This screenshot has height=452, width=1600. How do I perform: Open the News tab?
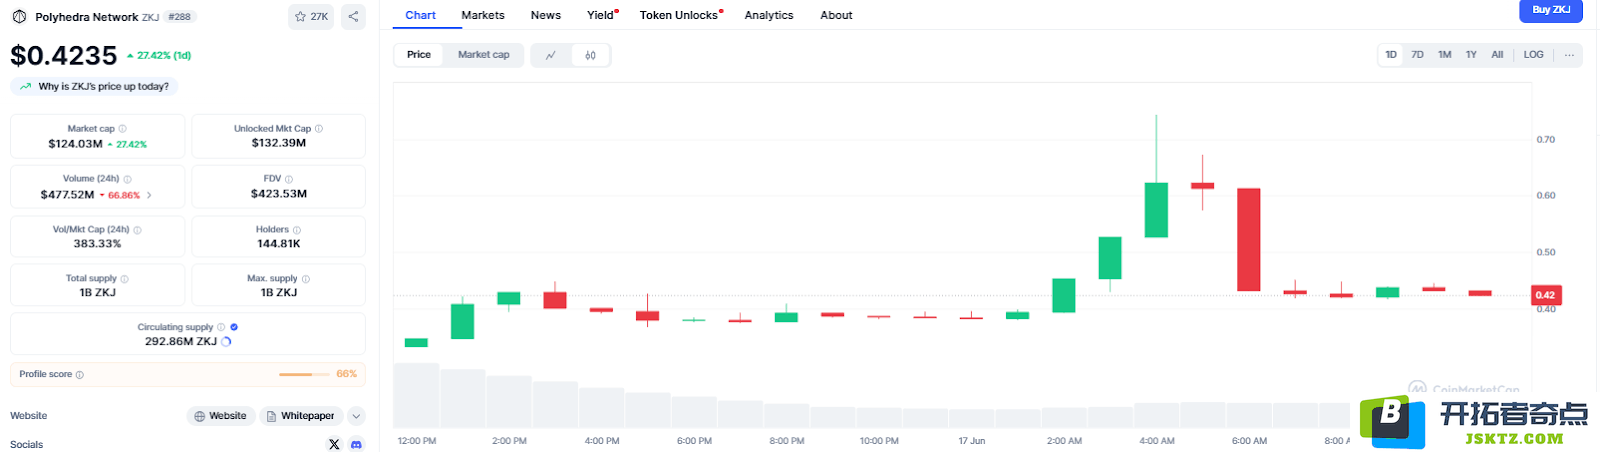pos(546,15)
